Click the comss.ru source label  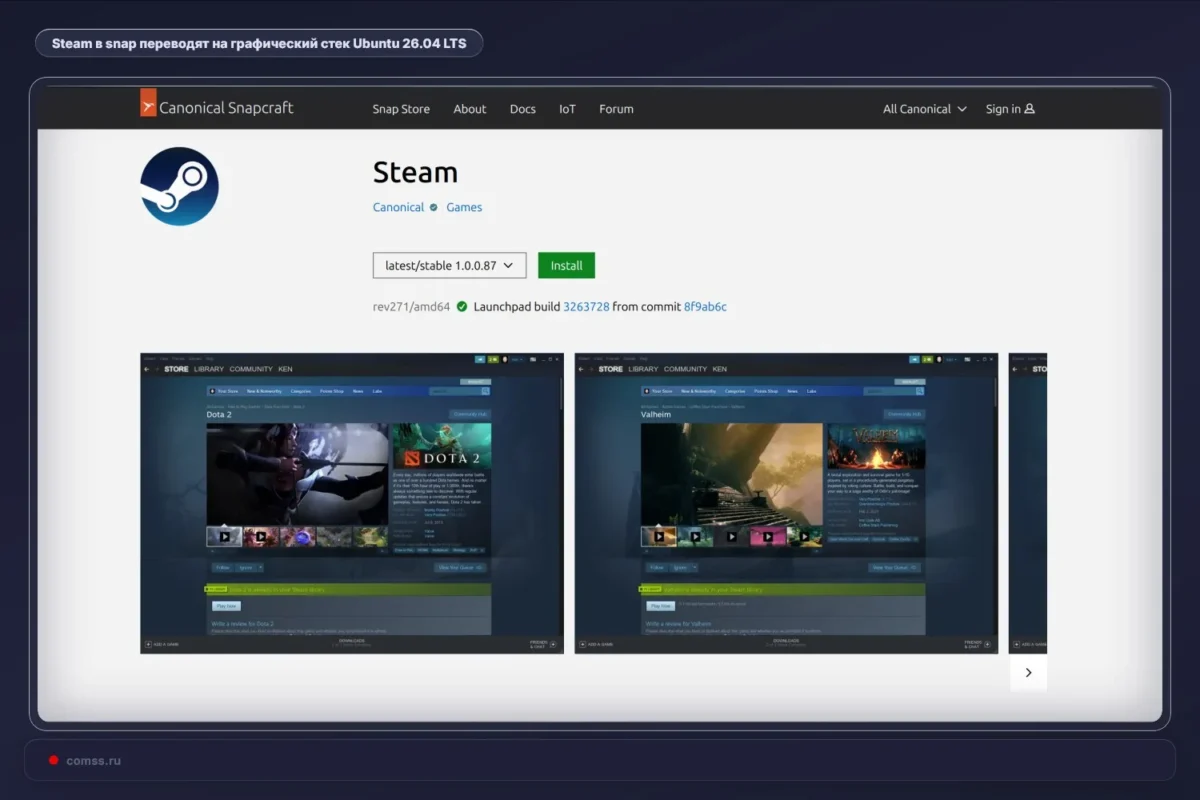tap(93, 760)
